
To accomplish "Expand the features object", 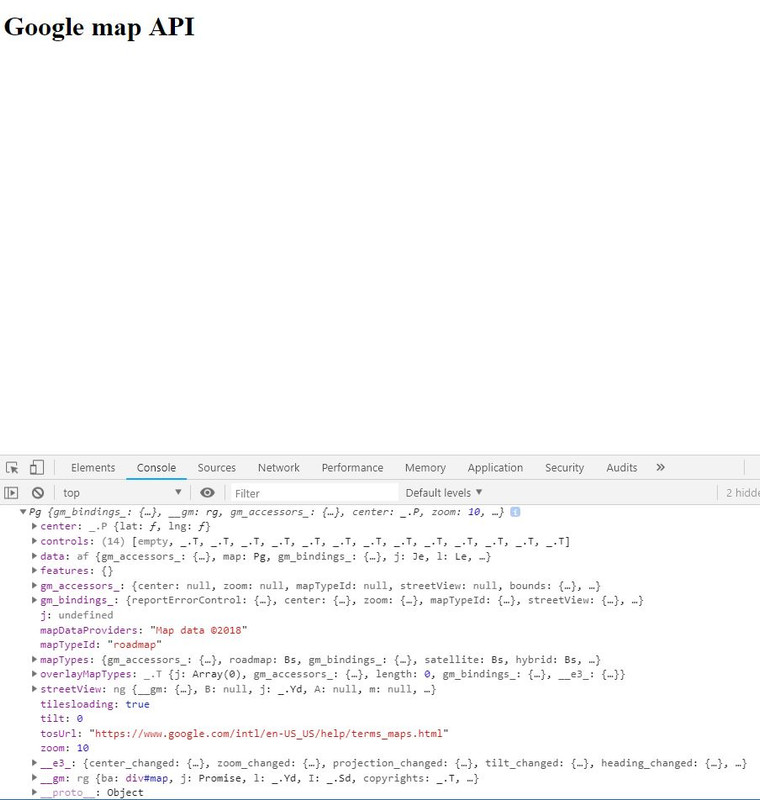I will pyautogui.click(x=34, y=570).
